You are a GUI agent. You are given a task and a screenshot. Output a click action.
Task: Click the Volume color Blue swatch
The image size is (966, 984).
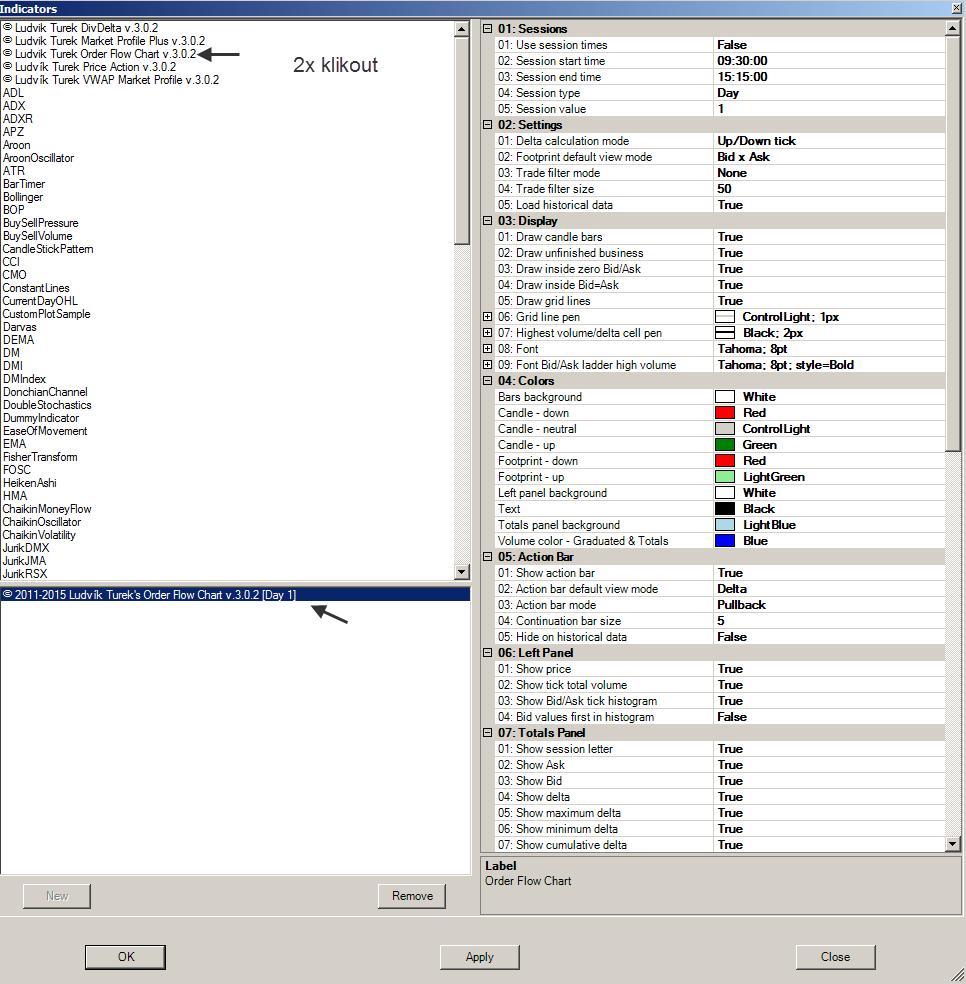tap(725, 541)
